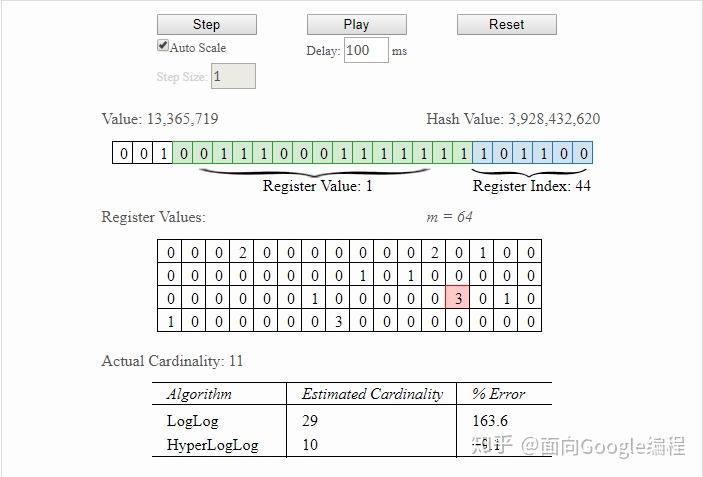The width and height of the screenshot is (703, 477).
Task: Select the Hash Value: 3,928,432,620 text
Action: point(513,119)
